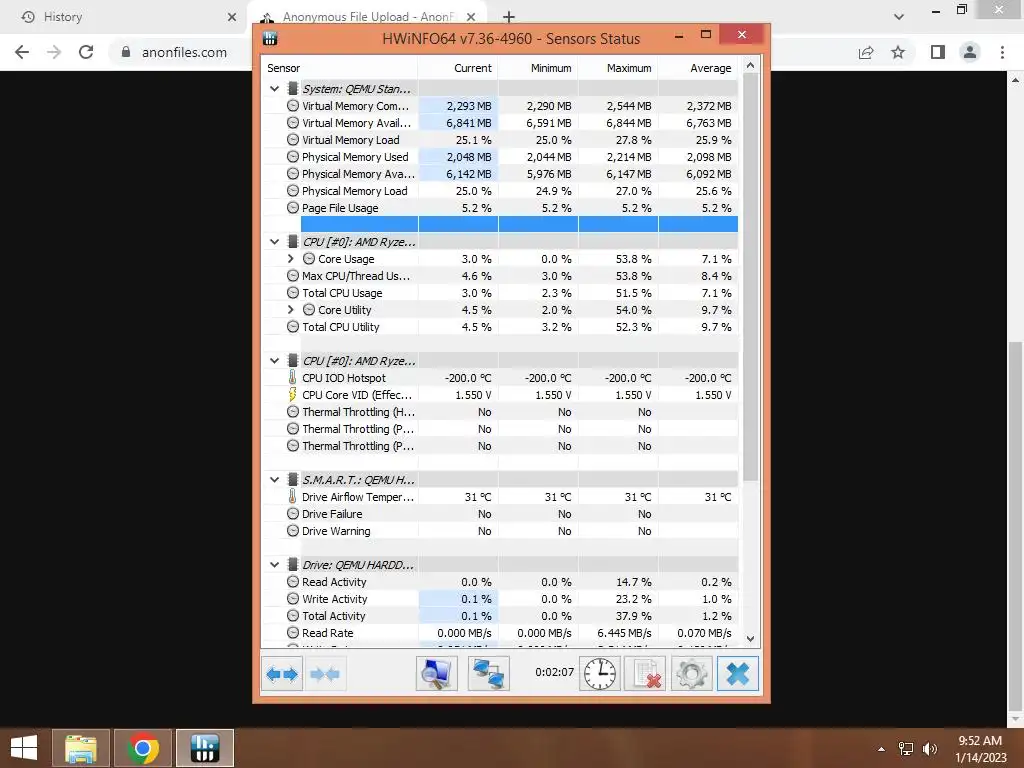Select the Drive Failure row
This screenshot has height=768, width=1024.
(500, 513)
